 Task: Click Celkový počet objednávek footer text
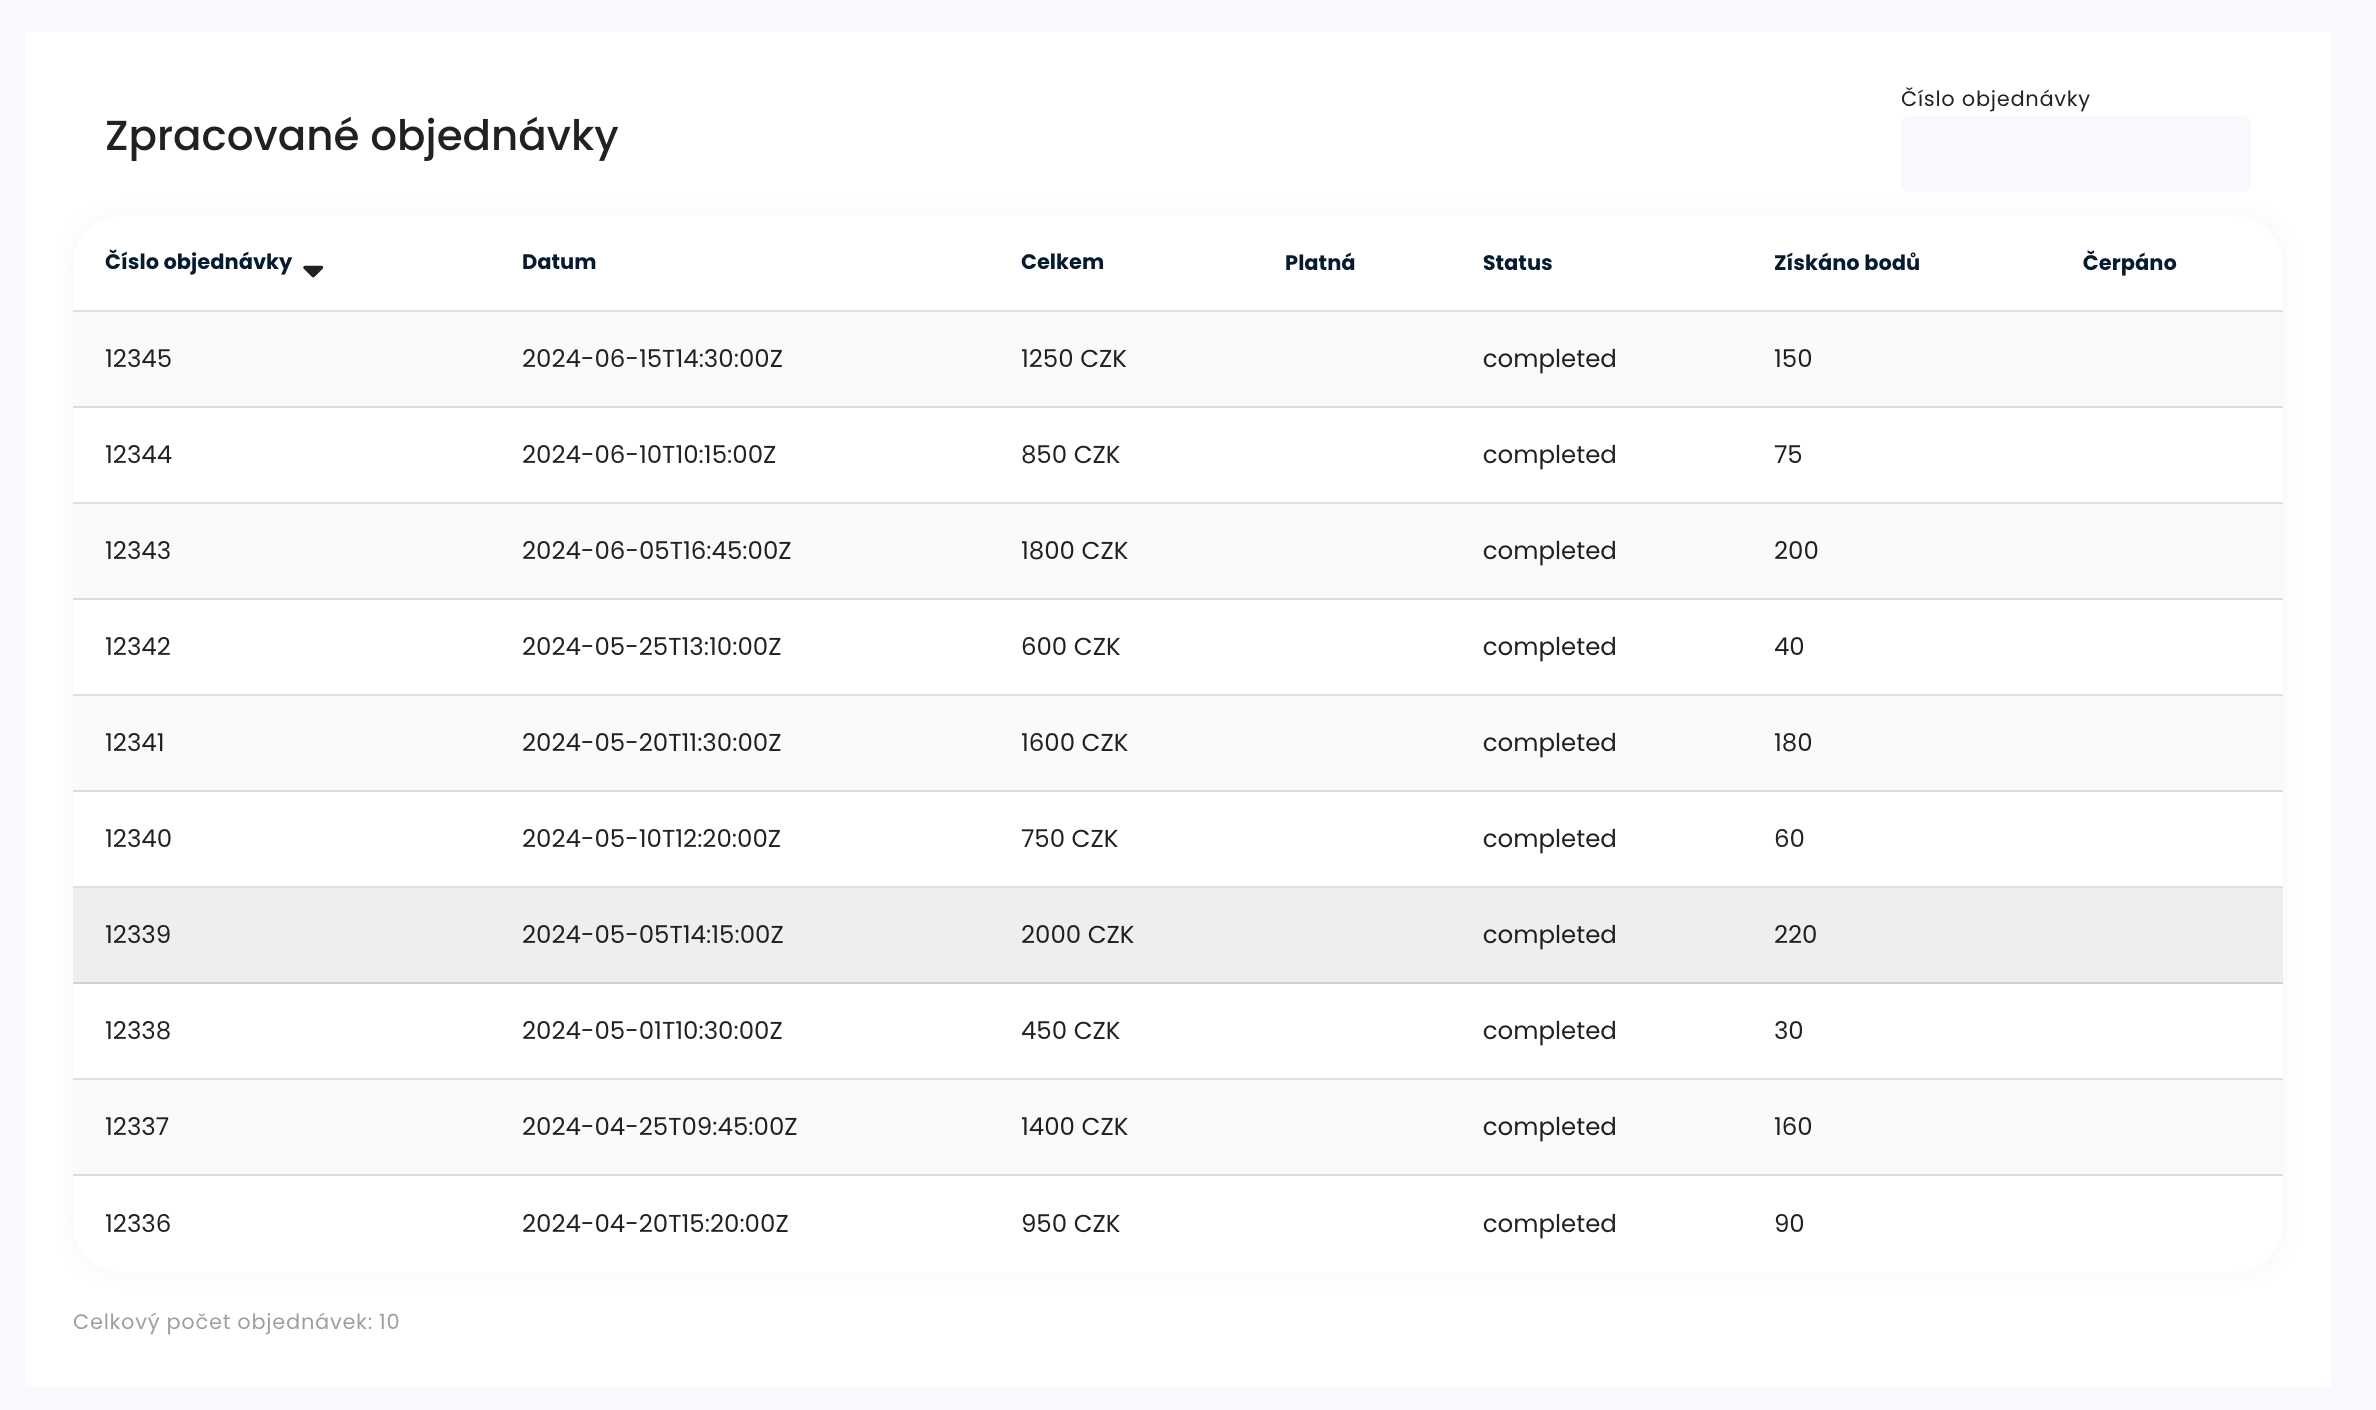coord(236,1322)
